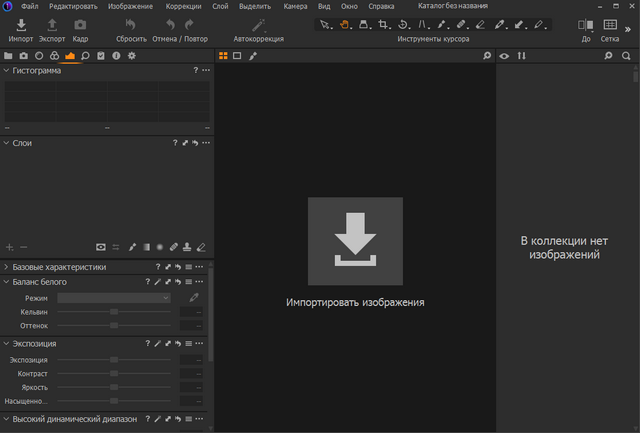Click the Кельвин slider handle

click(114, 312)
